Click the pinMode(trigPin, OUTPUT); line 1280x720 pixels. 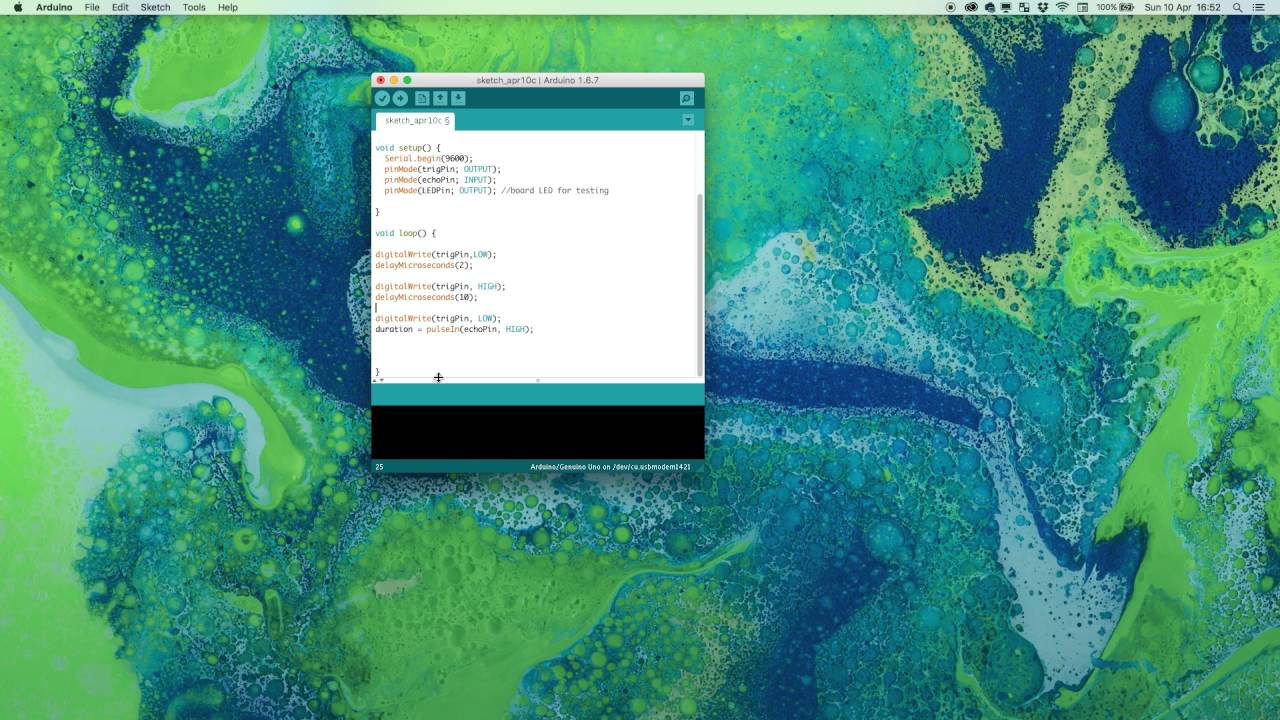[x=442, y=169]
